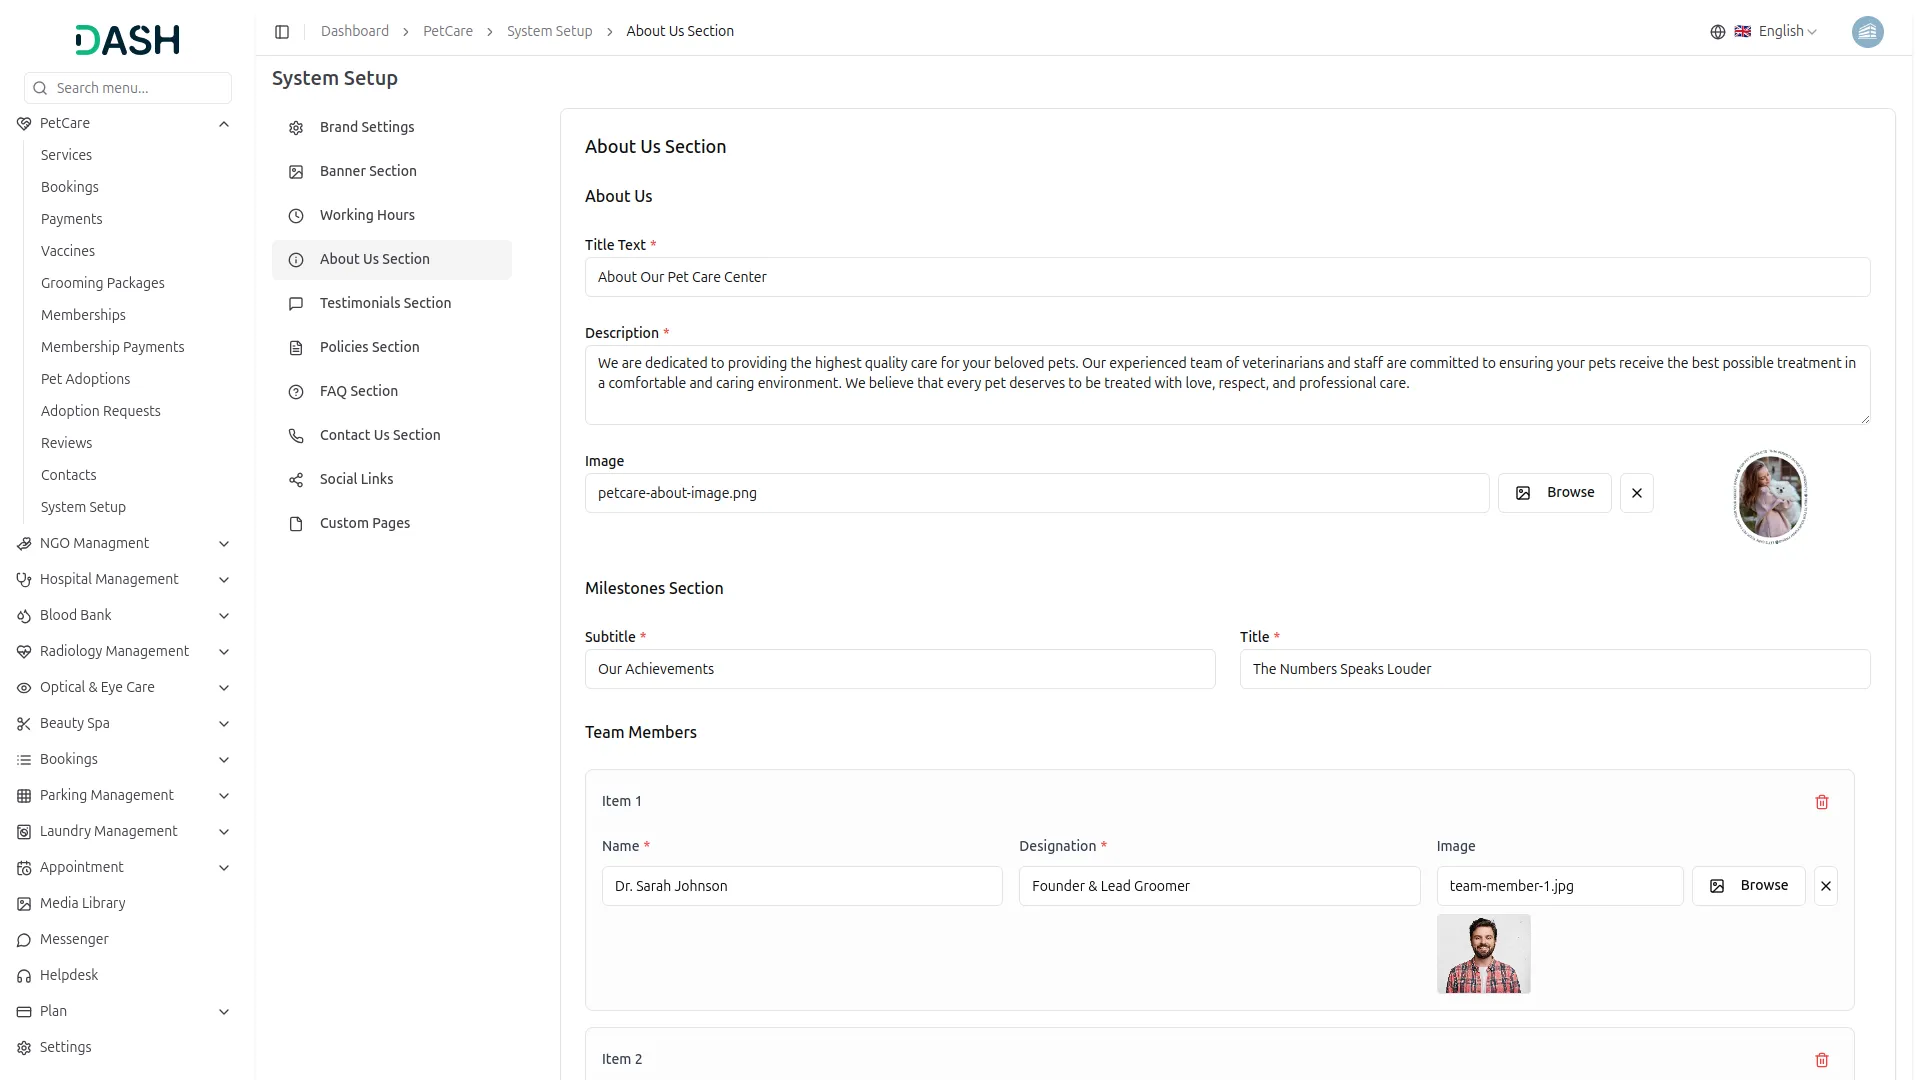Remove the team-member-1.jpg image
1920x1080 pixels.
pos(1826,886)
